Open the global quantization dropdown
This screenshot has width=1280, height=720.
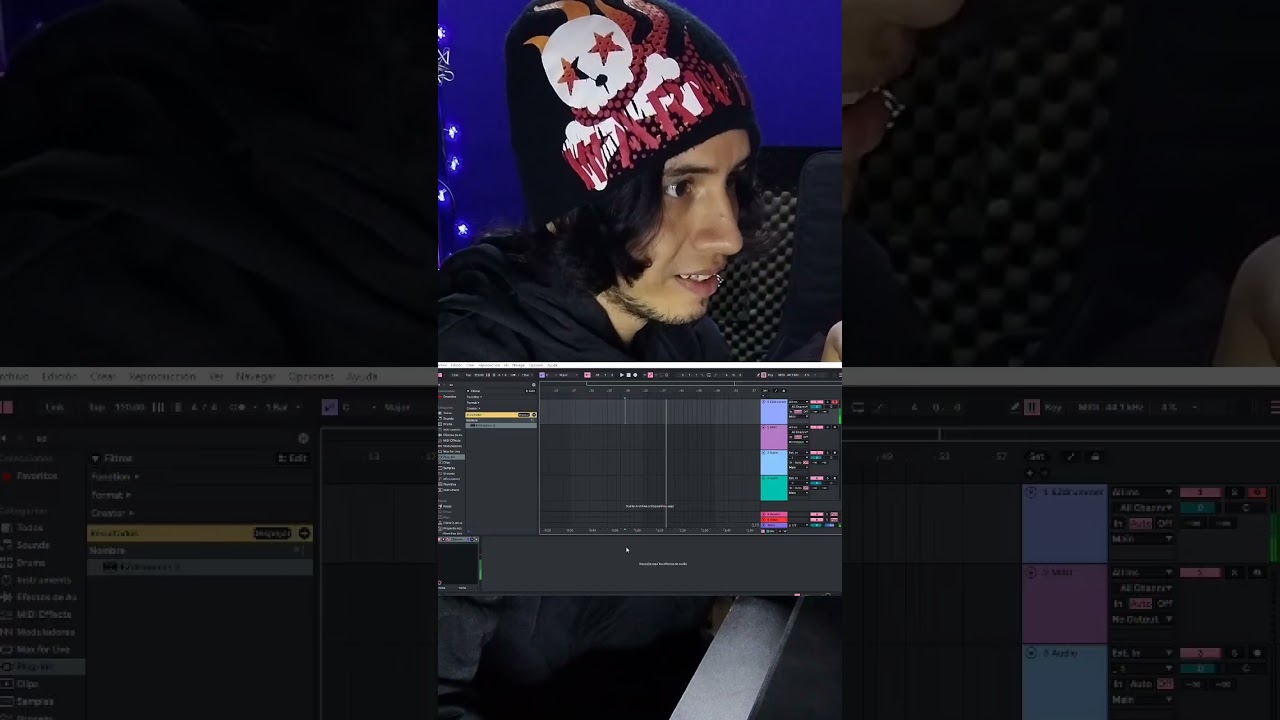pyautogui.click(x=527, y=375)
